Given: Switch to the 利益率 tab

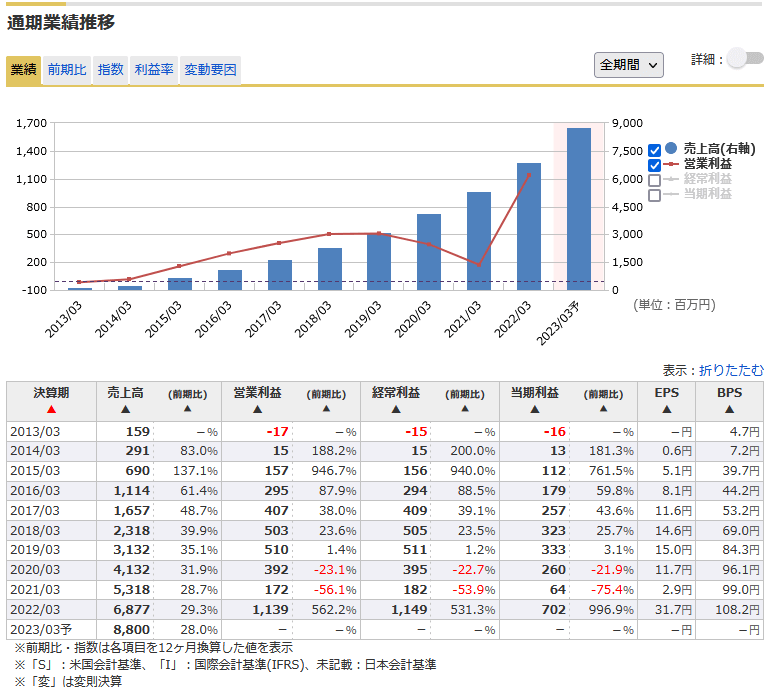Looking at the screenshot, I should 154,70.
